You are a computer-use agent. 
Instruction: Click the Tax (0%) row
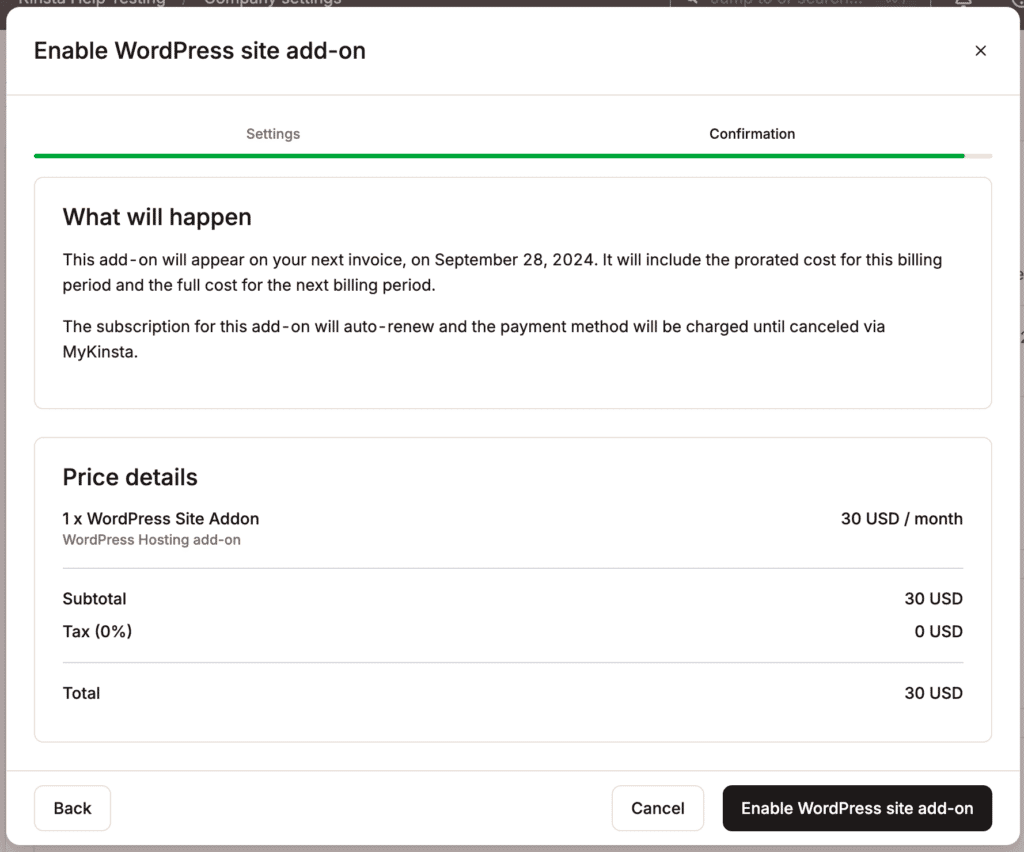[97, 631]
